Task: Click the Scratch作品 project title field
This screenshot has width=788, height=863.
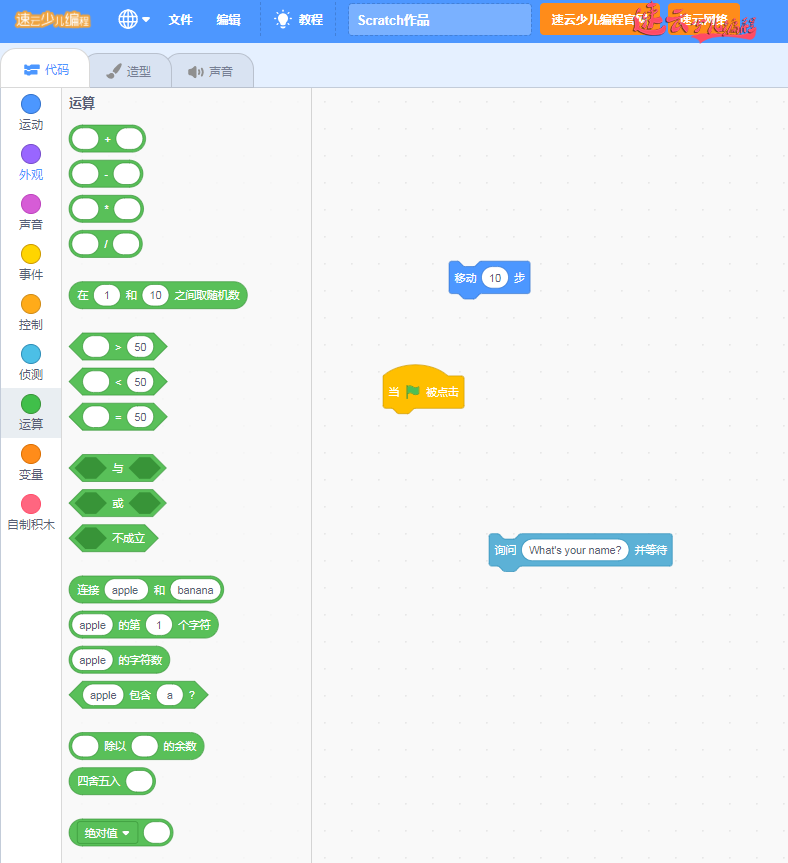Action: [439, 19]
